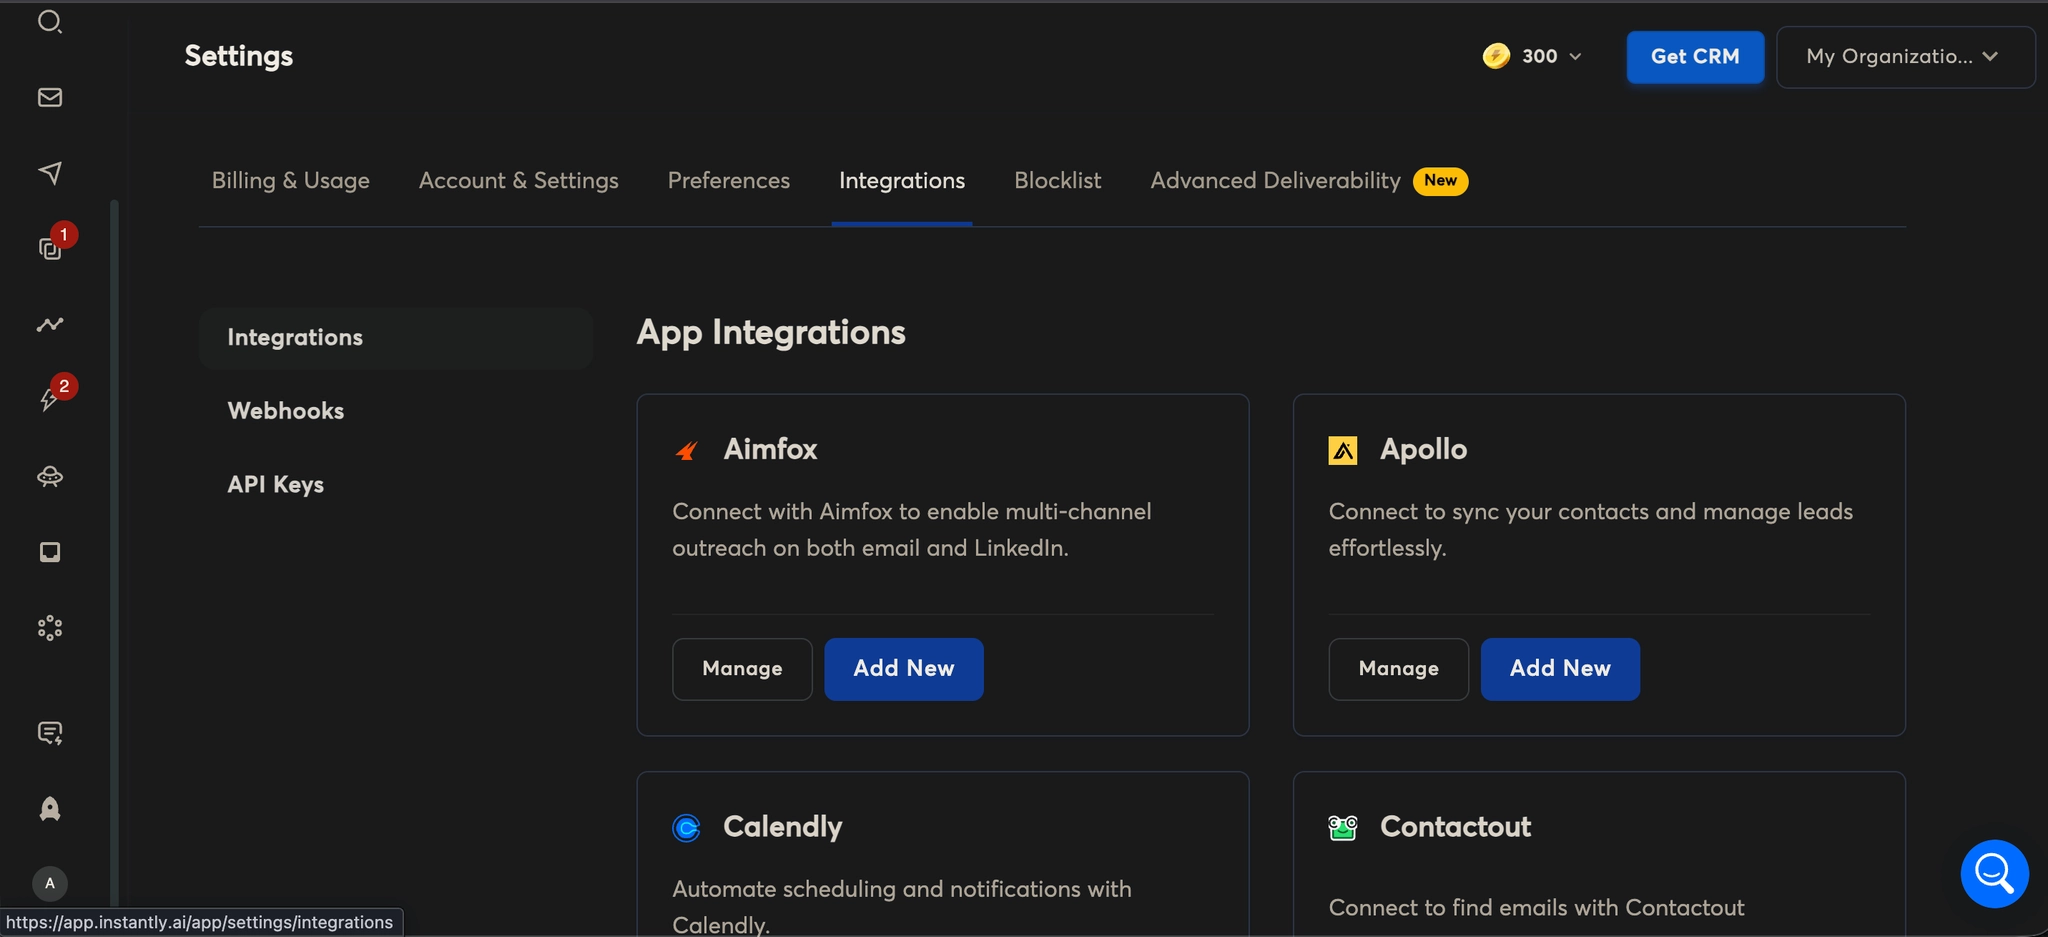Open the Advanced Deliverability tab
This screenshot has width=2048, height=937.
1275,180
